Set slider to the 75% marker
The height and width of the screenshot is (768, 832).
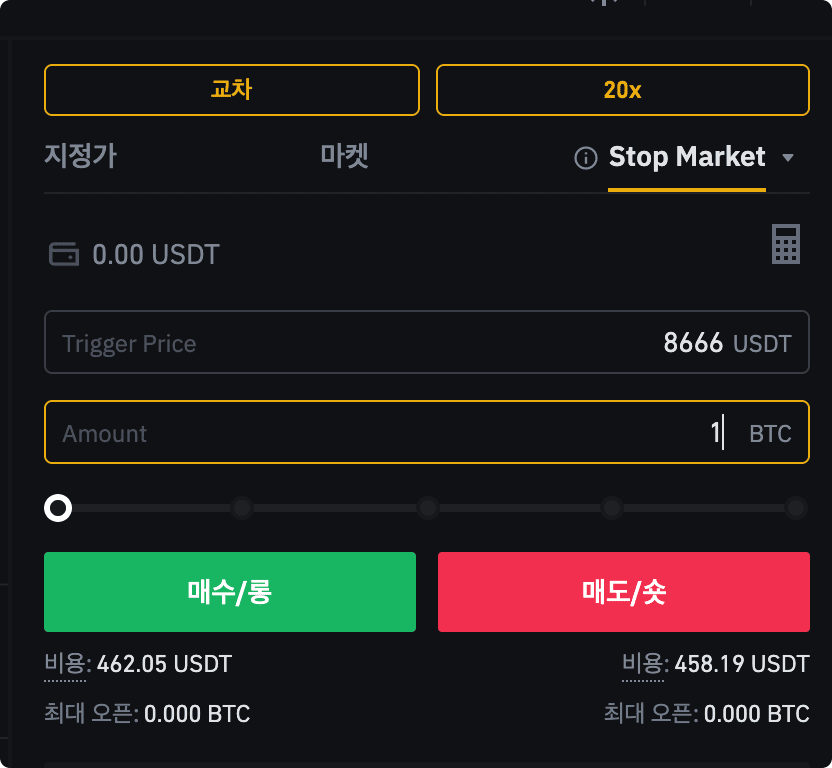pos(612,508)
